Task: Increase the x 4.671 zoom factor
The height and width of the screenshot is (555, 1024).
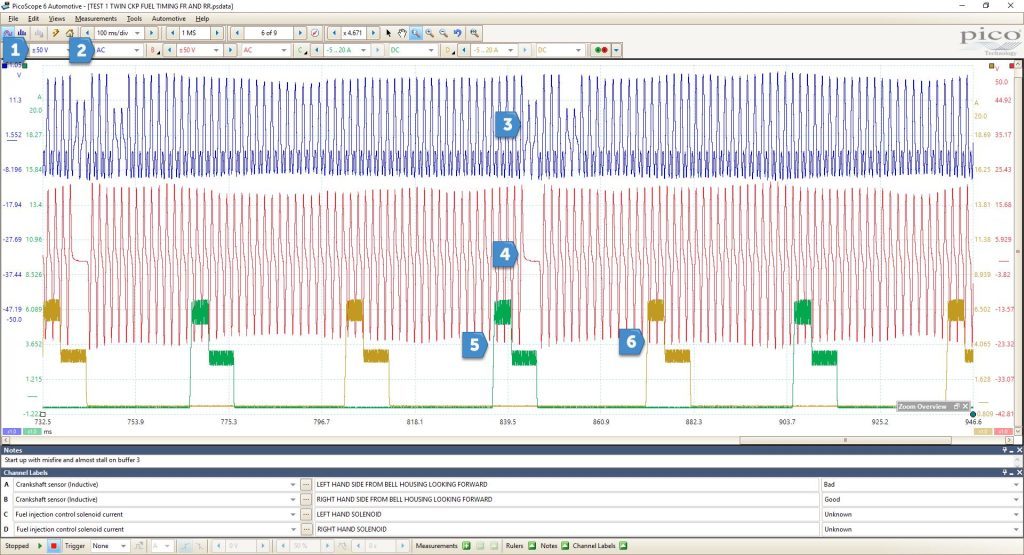Action: [374, 33]
